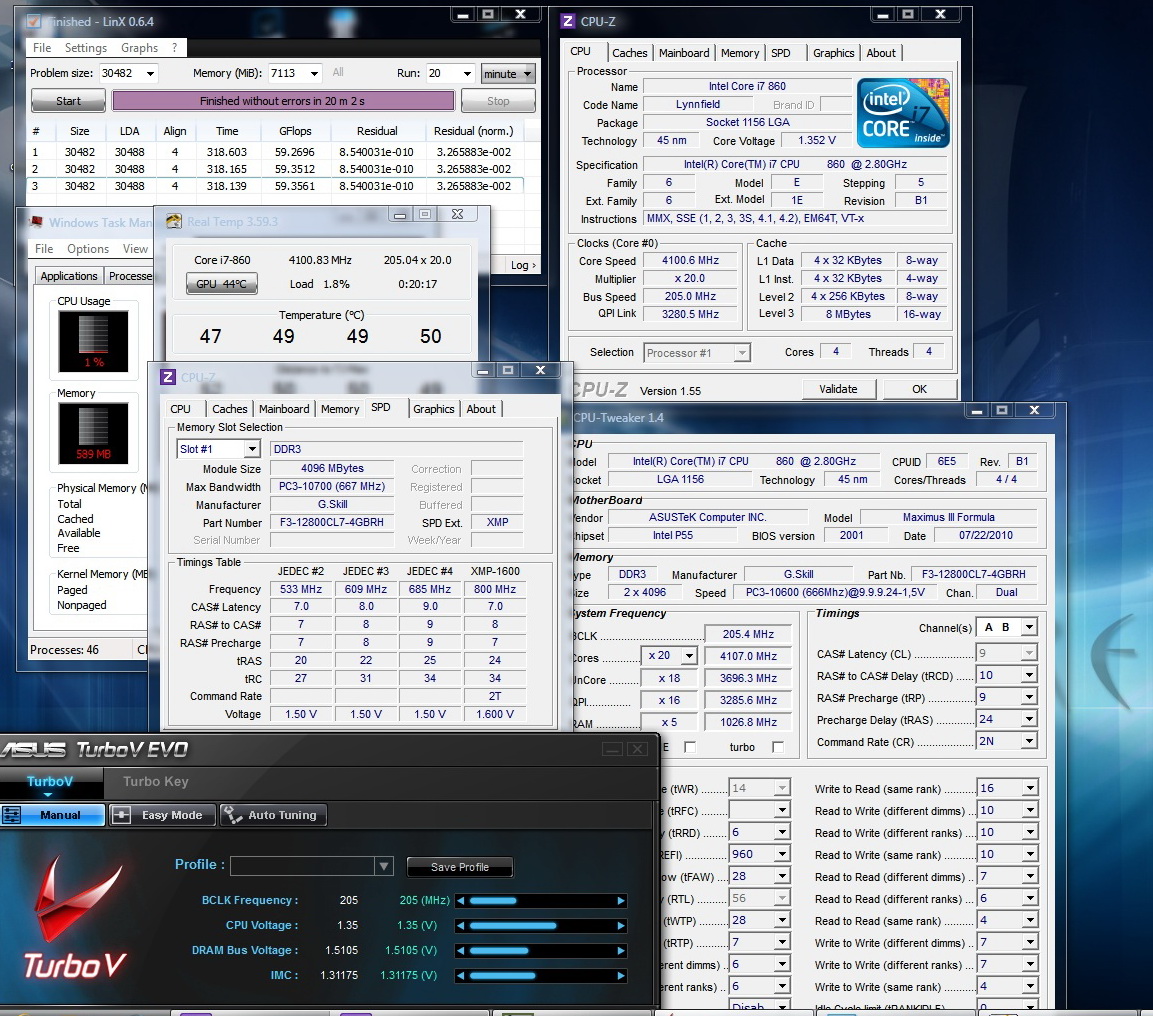Image resolution: width=1153 pixels, height=1016 pixels.
Task: Click the LinX finished status progress bar
Action: pos(283,101)
